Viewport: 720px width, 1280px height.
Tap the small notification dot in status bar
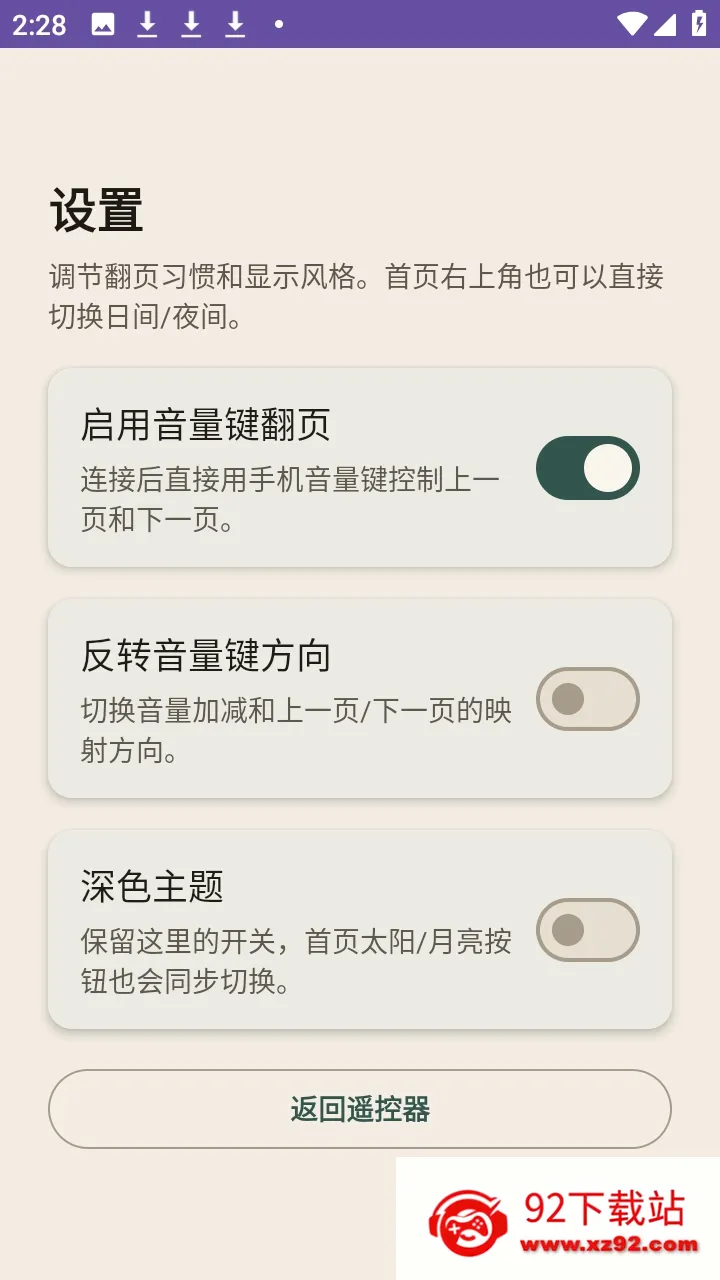[278, 24]
